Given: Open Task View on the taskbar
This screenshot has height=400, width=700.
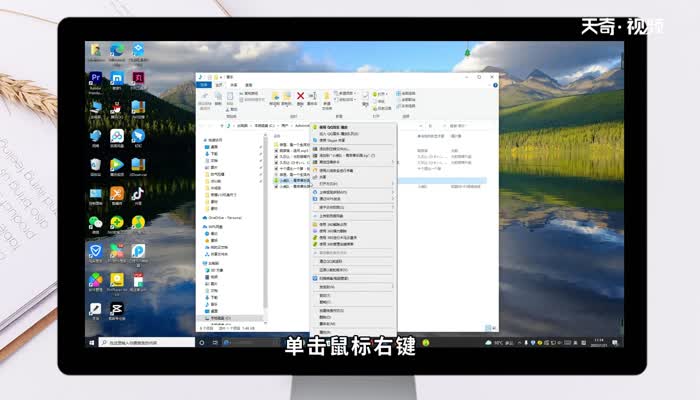Looking at the screenshot, I should tap(215, 342).
